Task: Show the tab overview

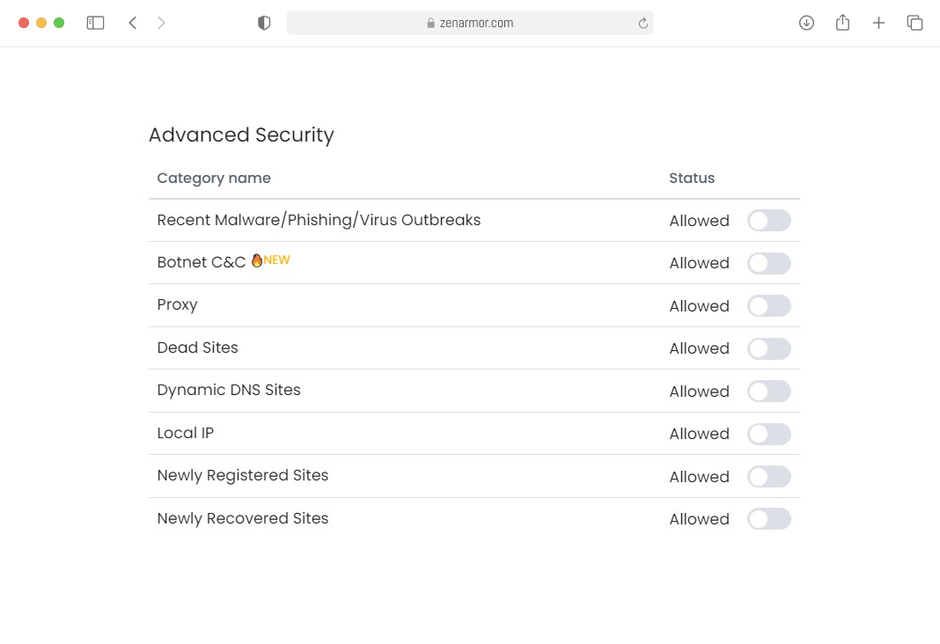Action: point(914,22)
